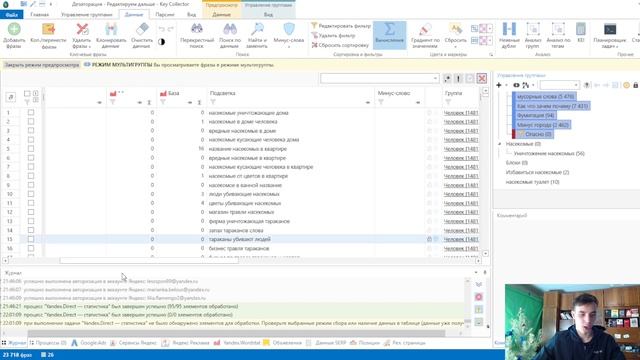This screenshot has width=640, height=360.
Task: Toggle the select-all header checkbox
Action: click(27, 93)
